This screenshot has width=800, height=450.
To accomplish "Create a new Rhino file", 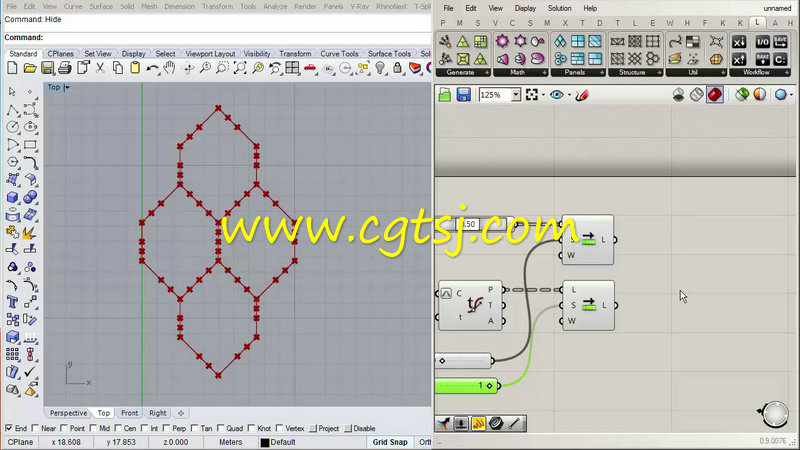I will (12, 68).
